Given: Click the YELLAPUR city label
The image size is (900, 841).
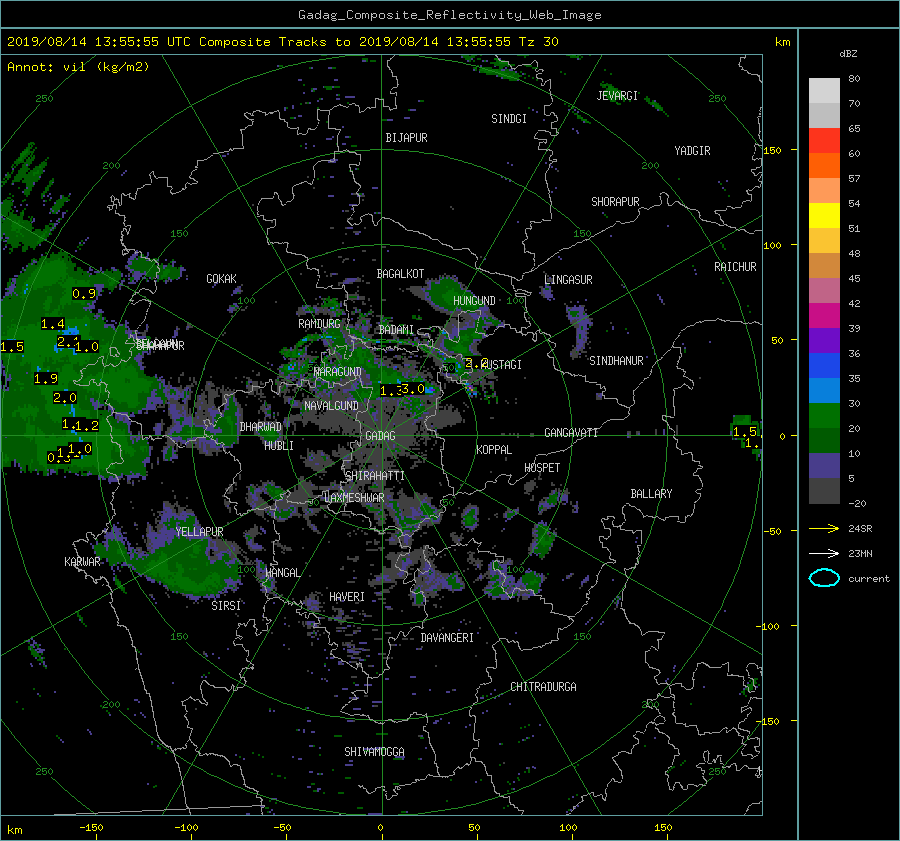Looking at the screenshot, I should click(x=199, y=532).
